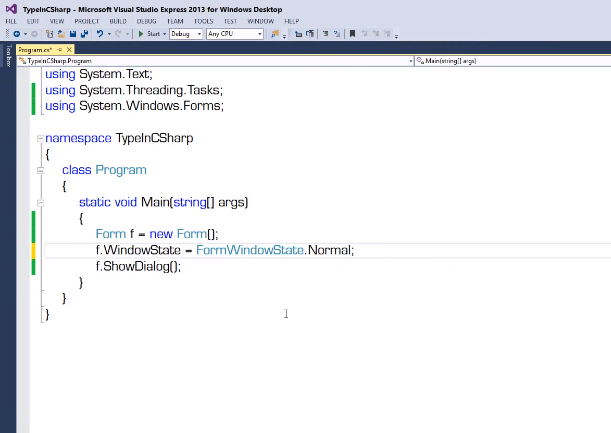Click the Display Object Member List icon
611x433 pixels.
pos(298,34)
